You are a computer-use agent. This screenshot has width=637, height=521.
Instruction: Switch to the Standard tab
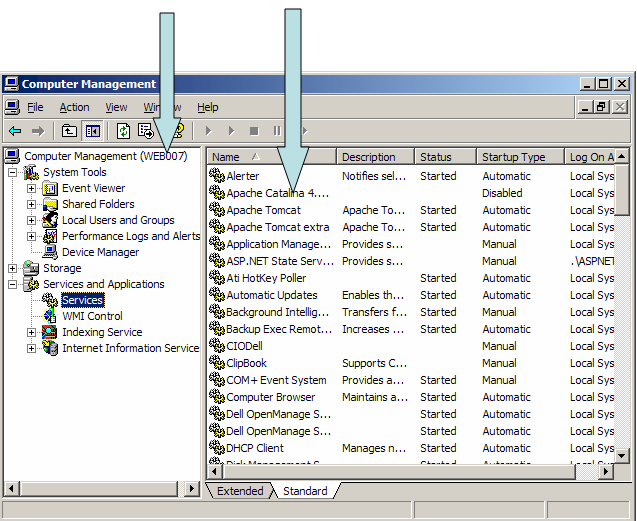pos(305,491)
